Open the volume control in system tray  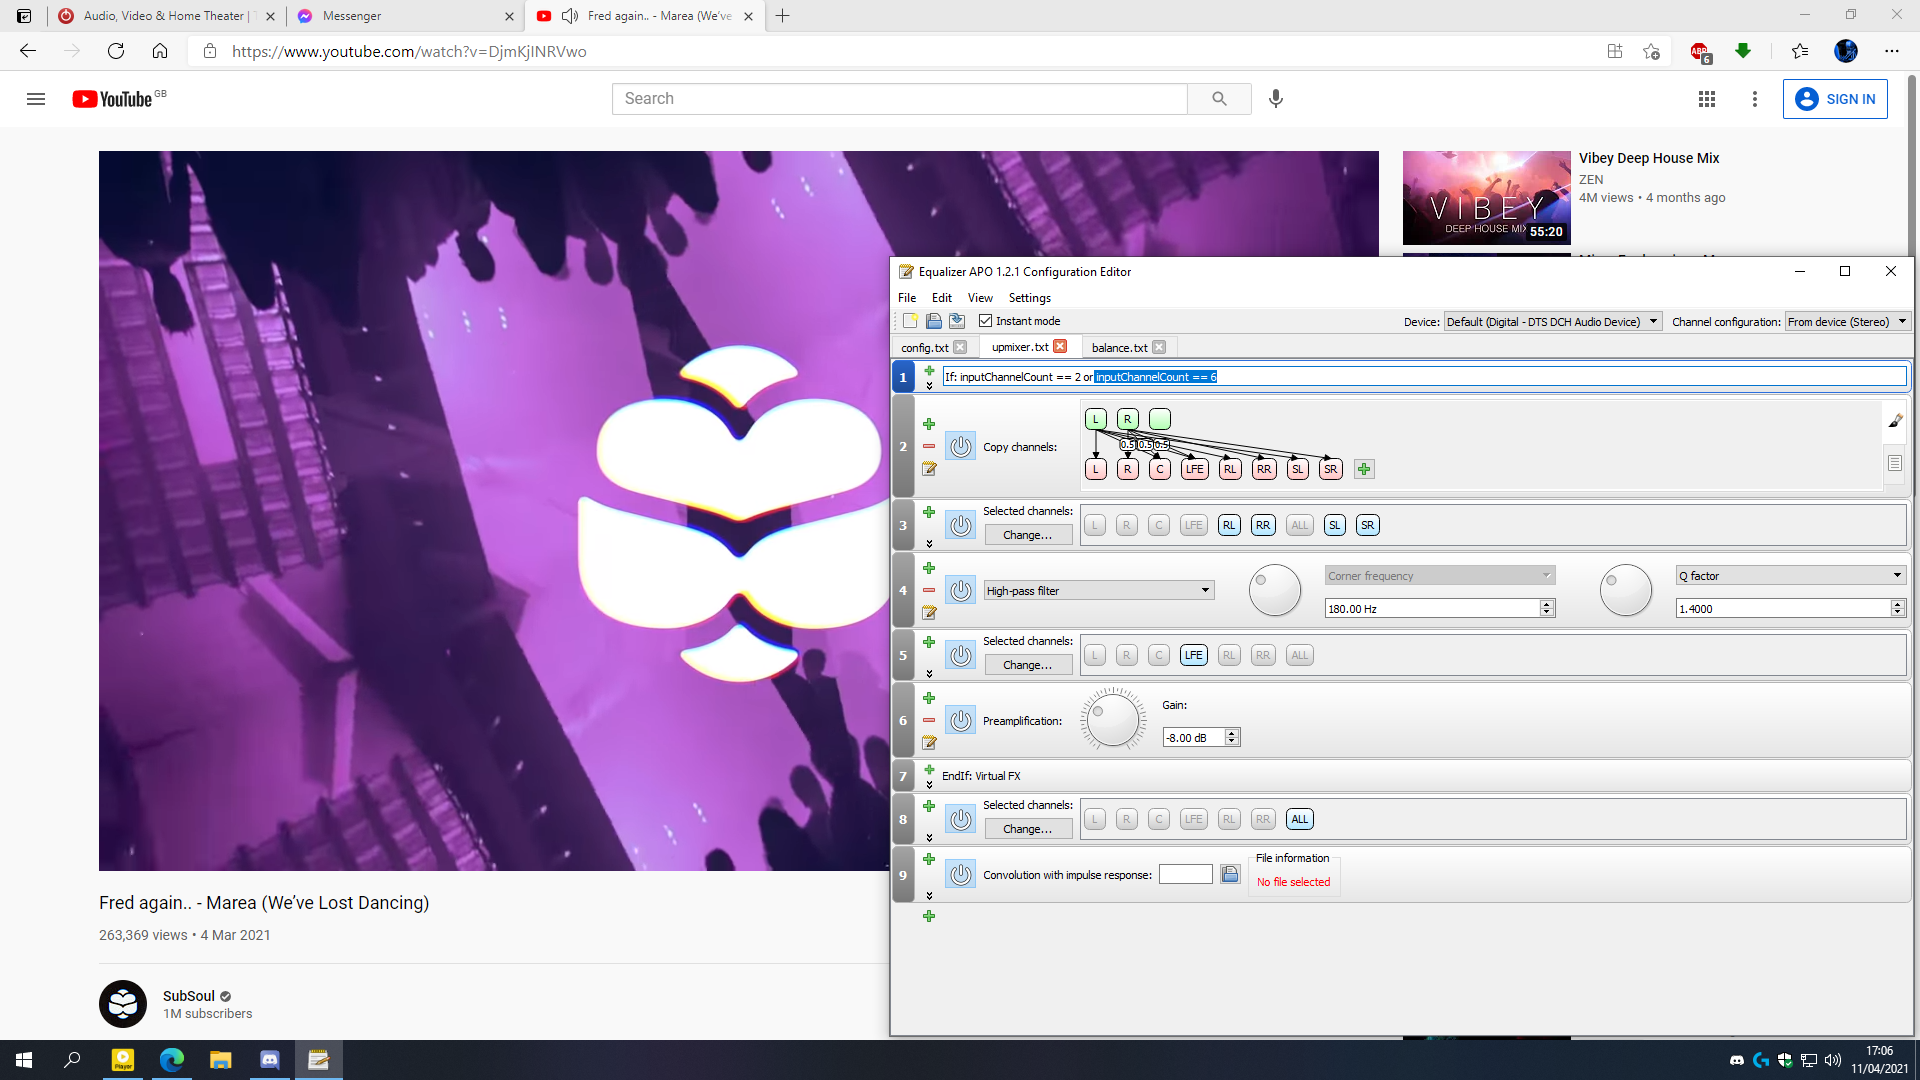tap(1833, 1060)
